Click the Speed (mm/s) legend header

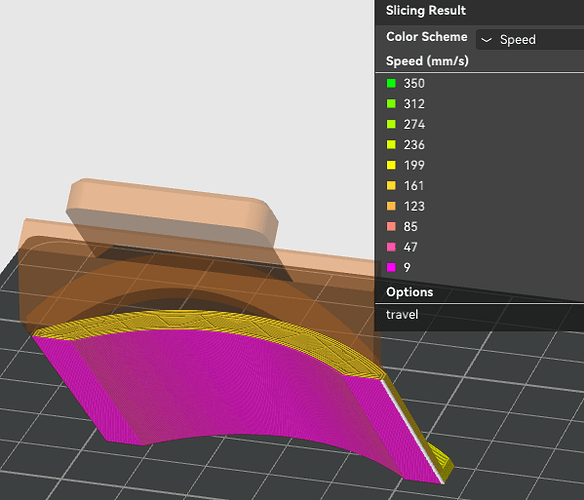pyautogui.click(x=427, y=61)
